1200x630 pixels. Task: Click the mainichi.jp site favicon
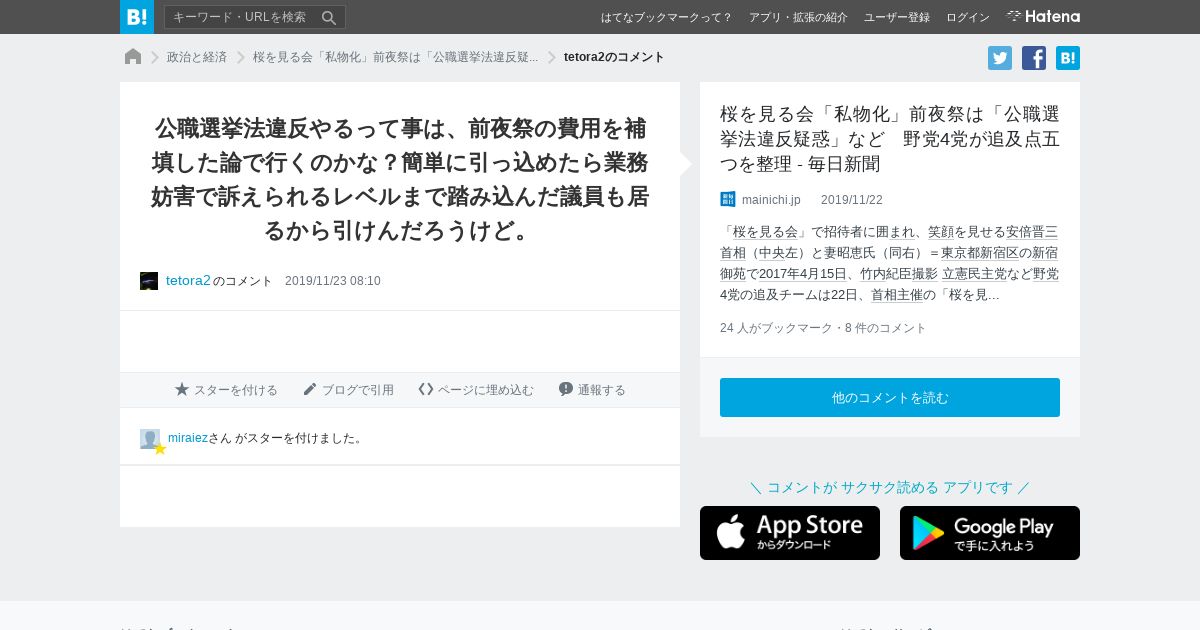[x=728, y=200]
